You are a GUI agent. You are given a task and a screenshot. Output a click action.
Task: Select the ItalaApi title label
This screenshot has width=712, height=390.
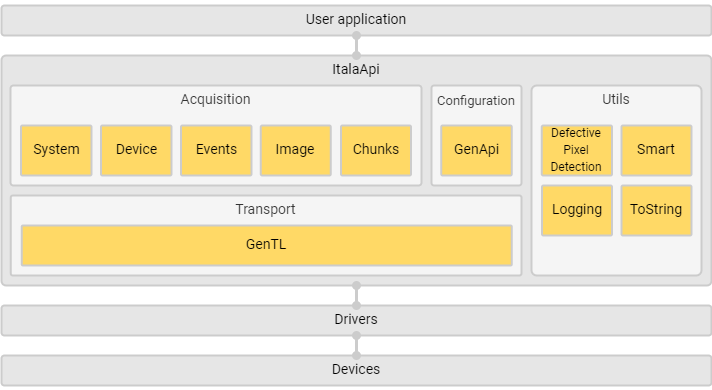[356, 69]
